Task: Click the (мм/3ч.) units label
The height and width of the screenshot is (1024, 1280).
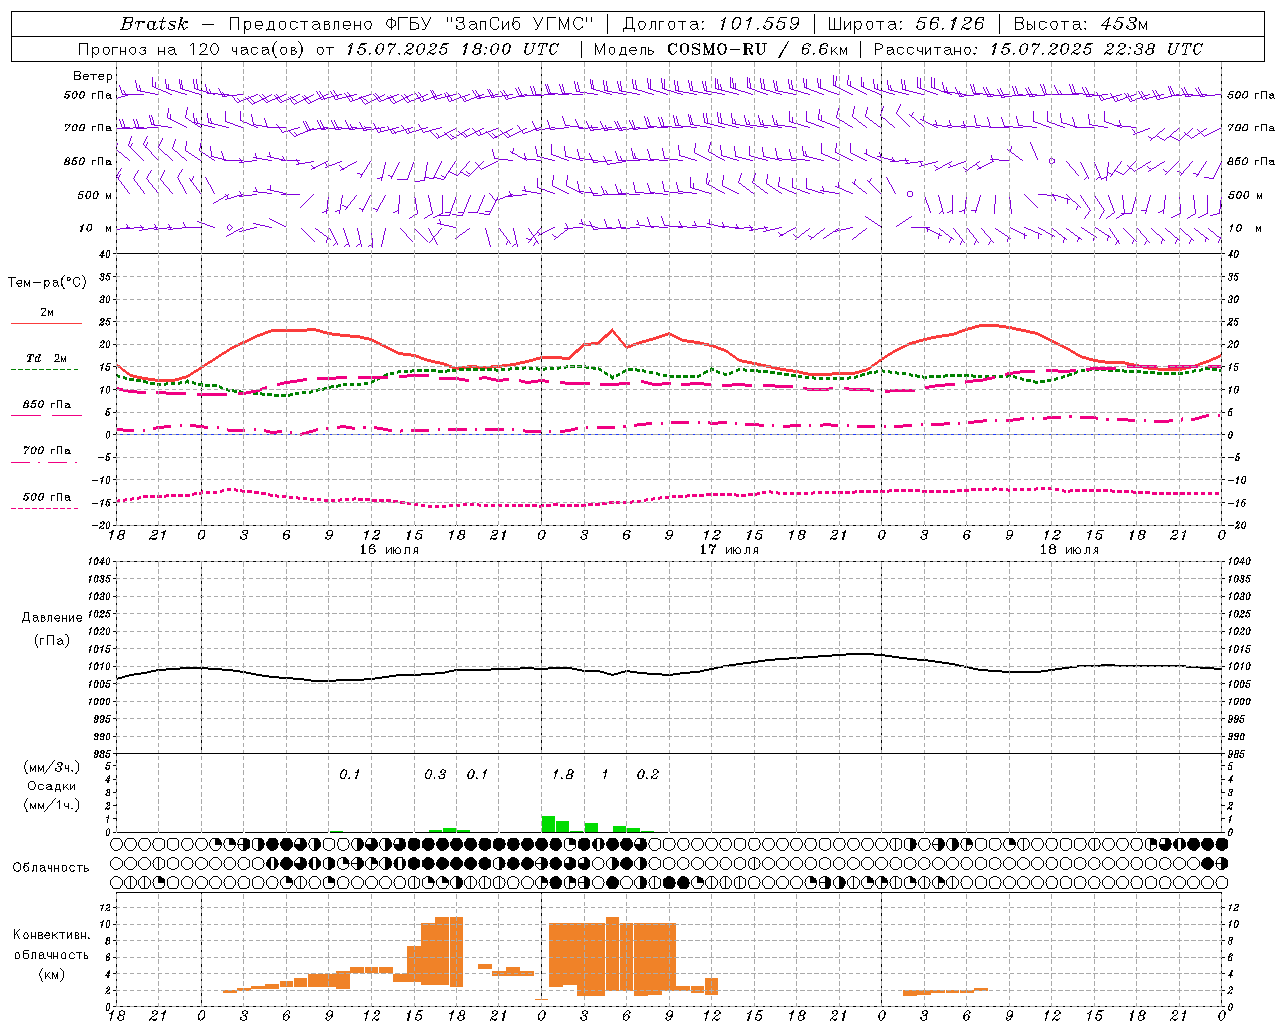Action: point(51,767)
